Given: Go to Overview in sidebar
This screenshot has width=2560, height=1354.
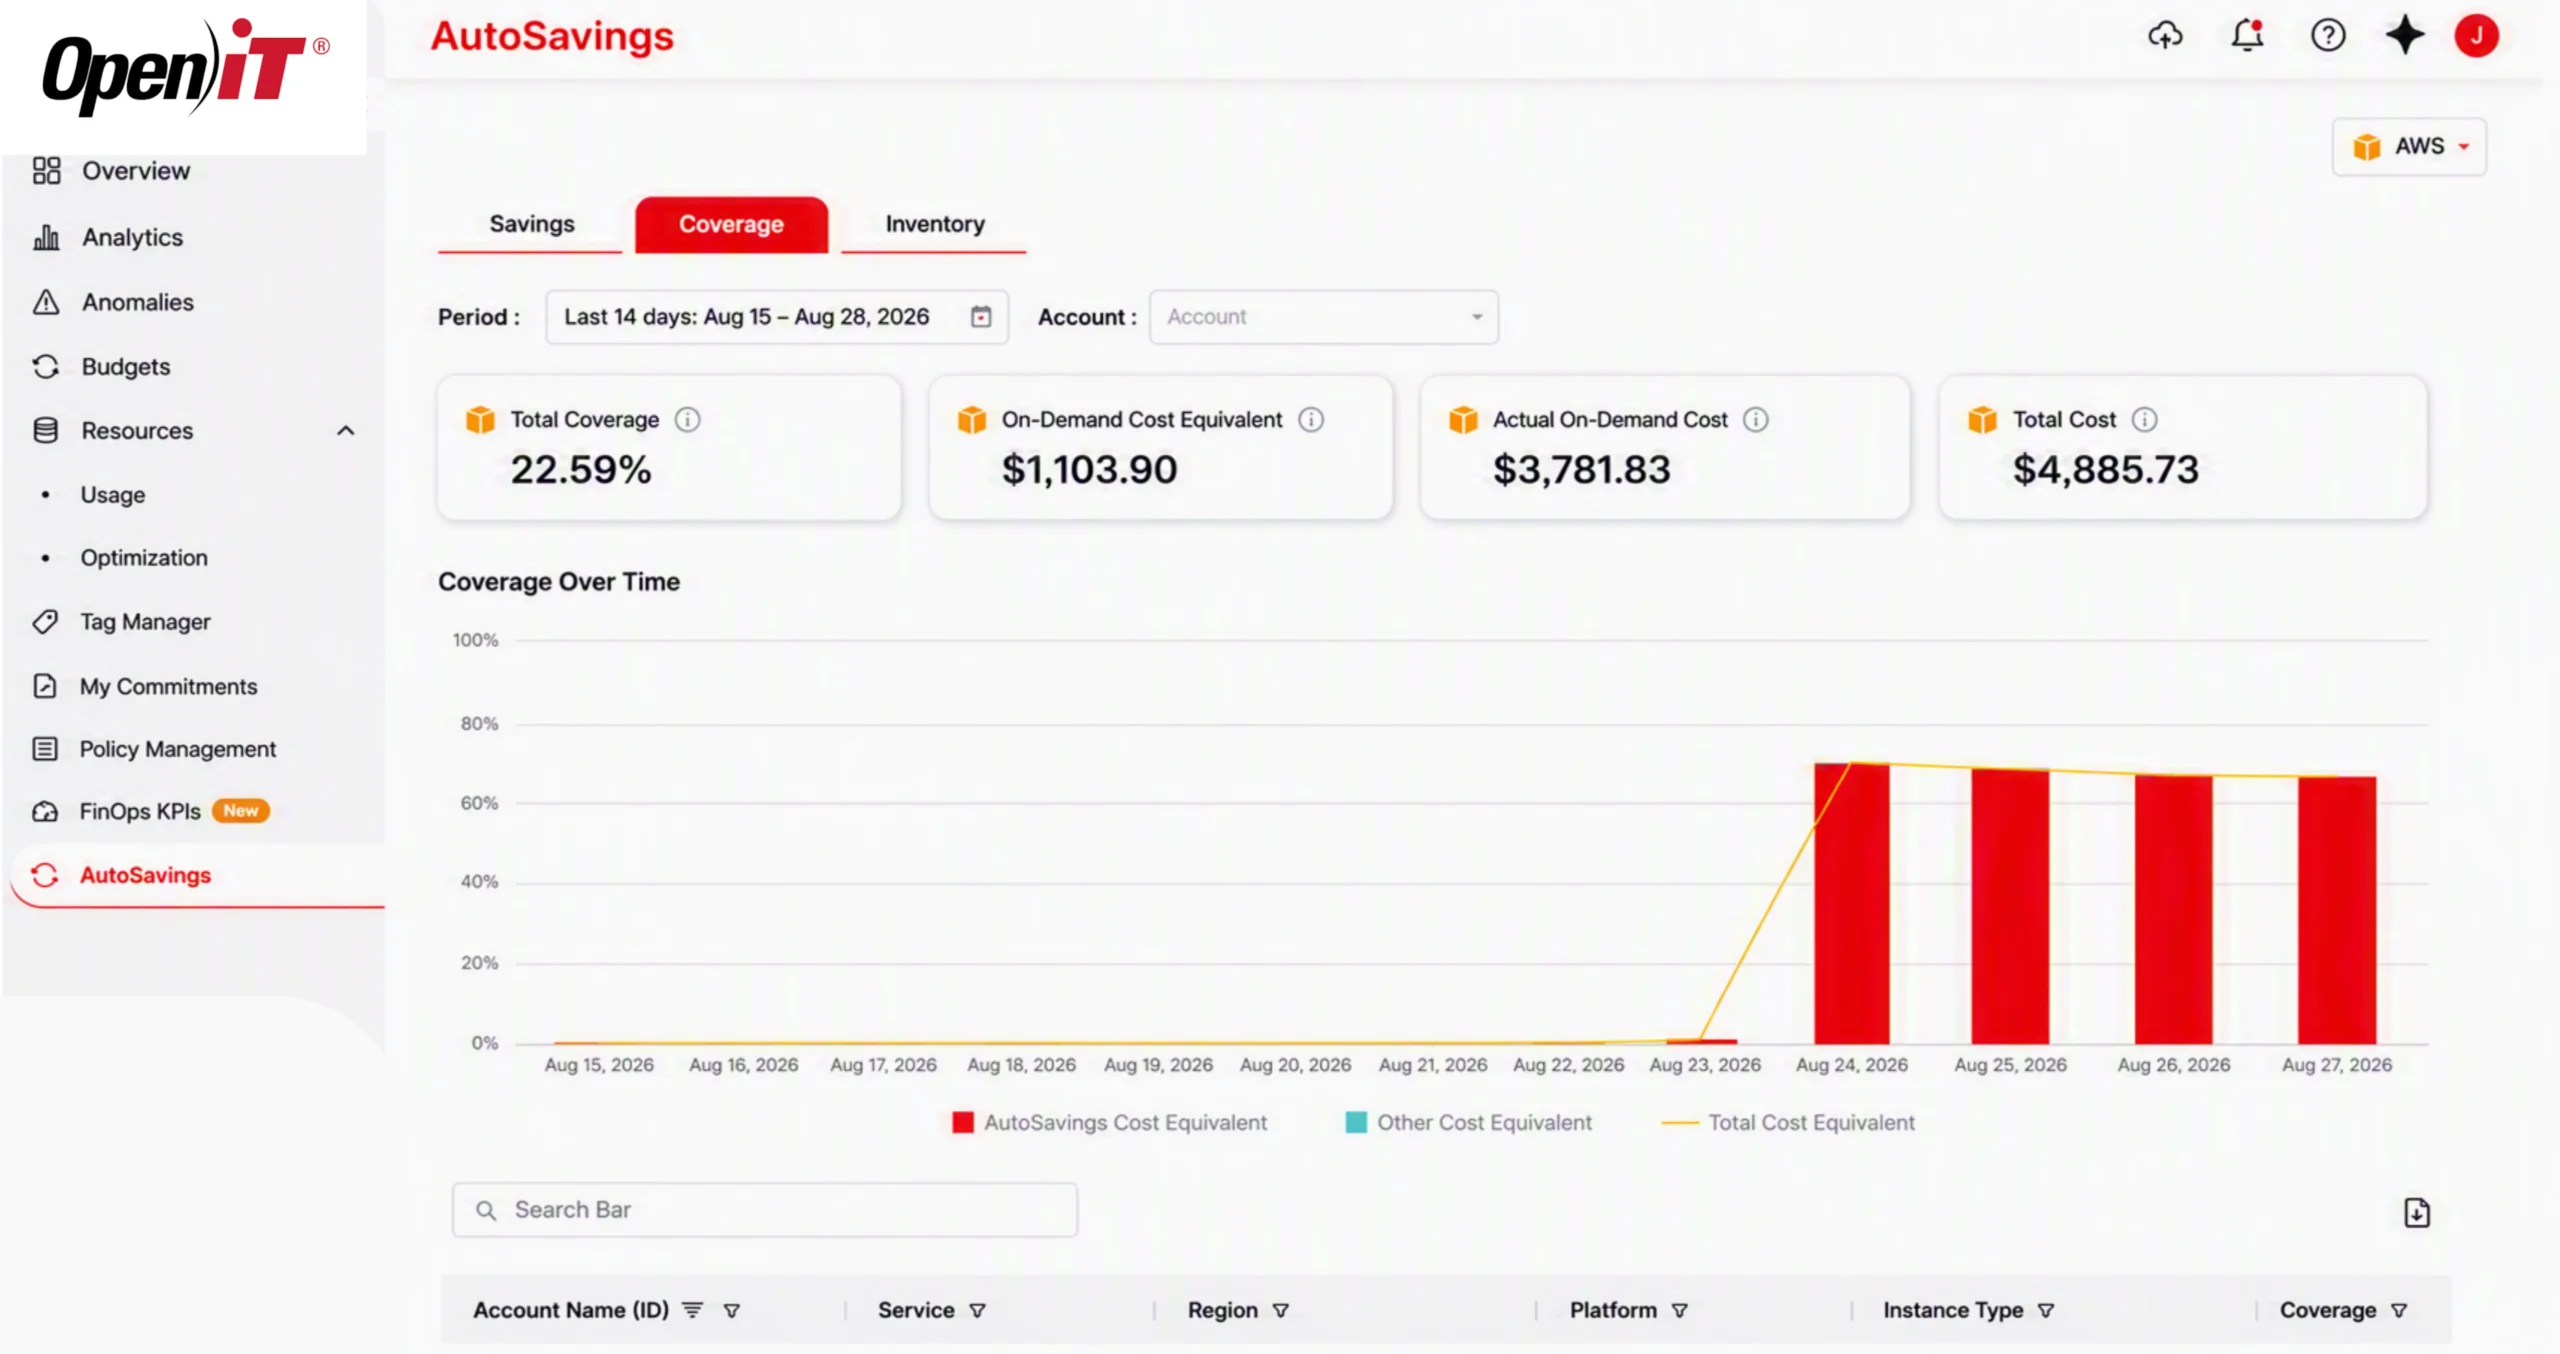Looking at the screenshot, I should point(136,171).
